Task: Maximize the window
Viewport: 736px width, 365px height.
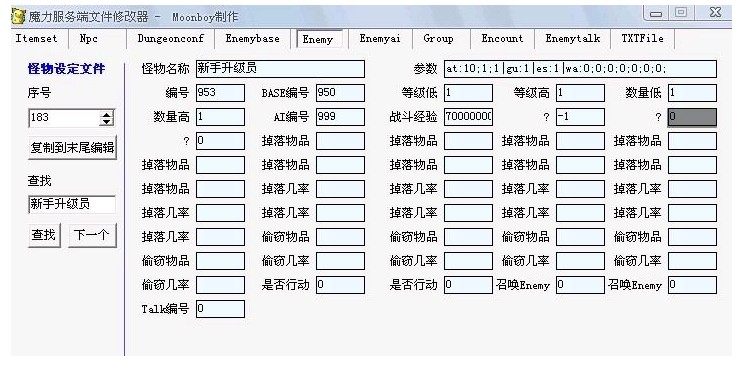Action: (x=682, y=13)
